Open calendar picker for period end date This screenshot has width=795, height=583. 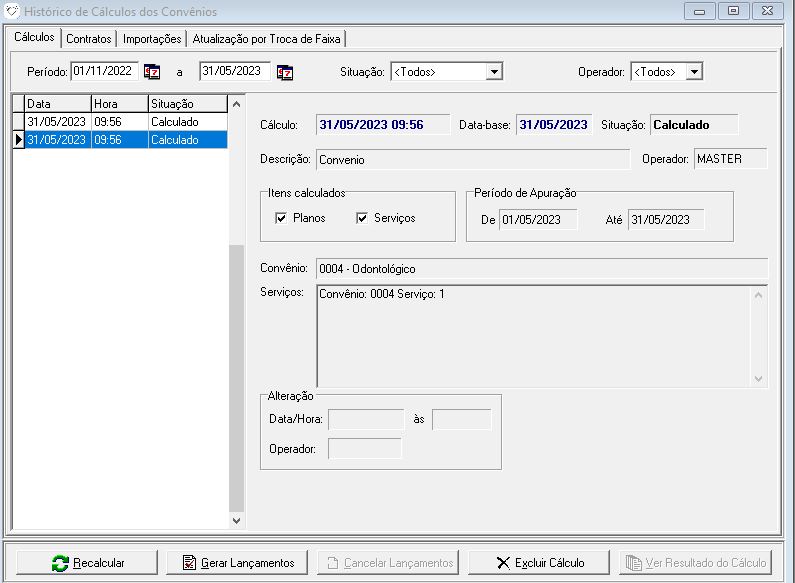coord(285,72)
